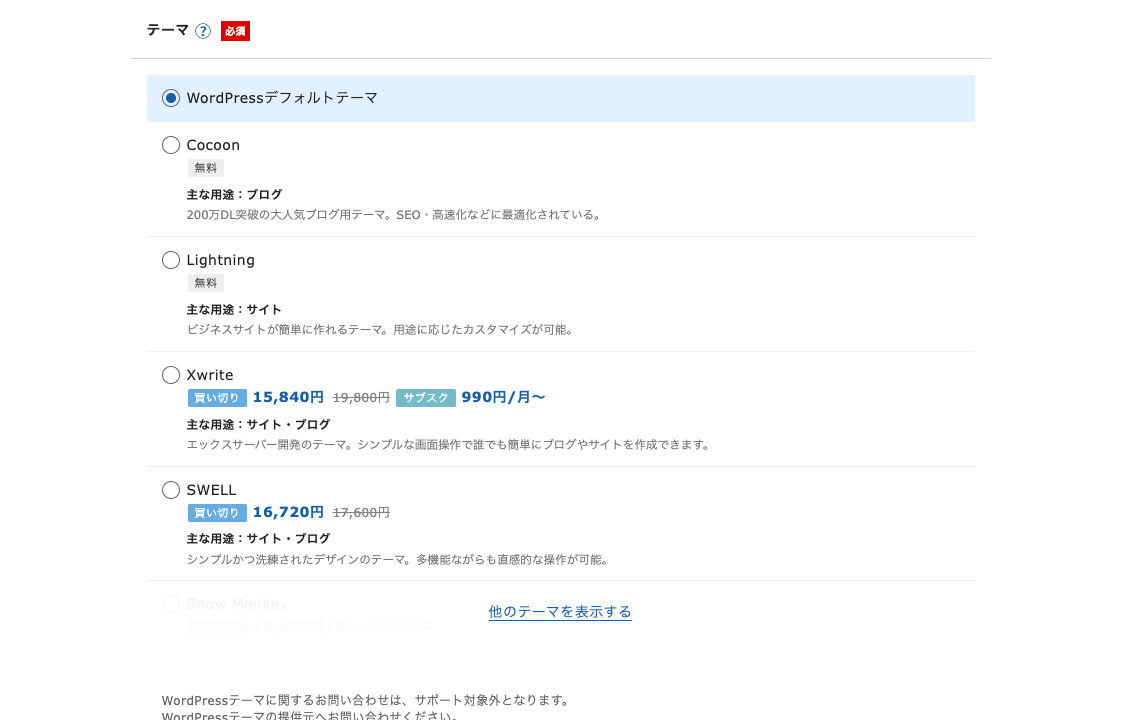This screenshot has height=720, width=1136.
Task: Select the Lightning theme radio button
Action: tap(171, 260)
